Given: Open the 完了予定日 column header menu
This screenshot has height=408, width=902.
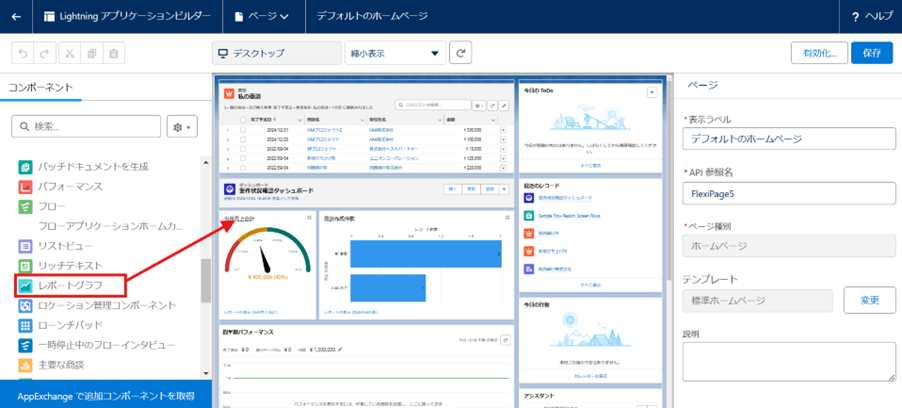Looking at the screenshot, I should pos(300,120).
